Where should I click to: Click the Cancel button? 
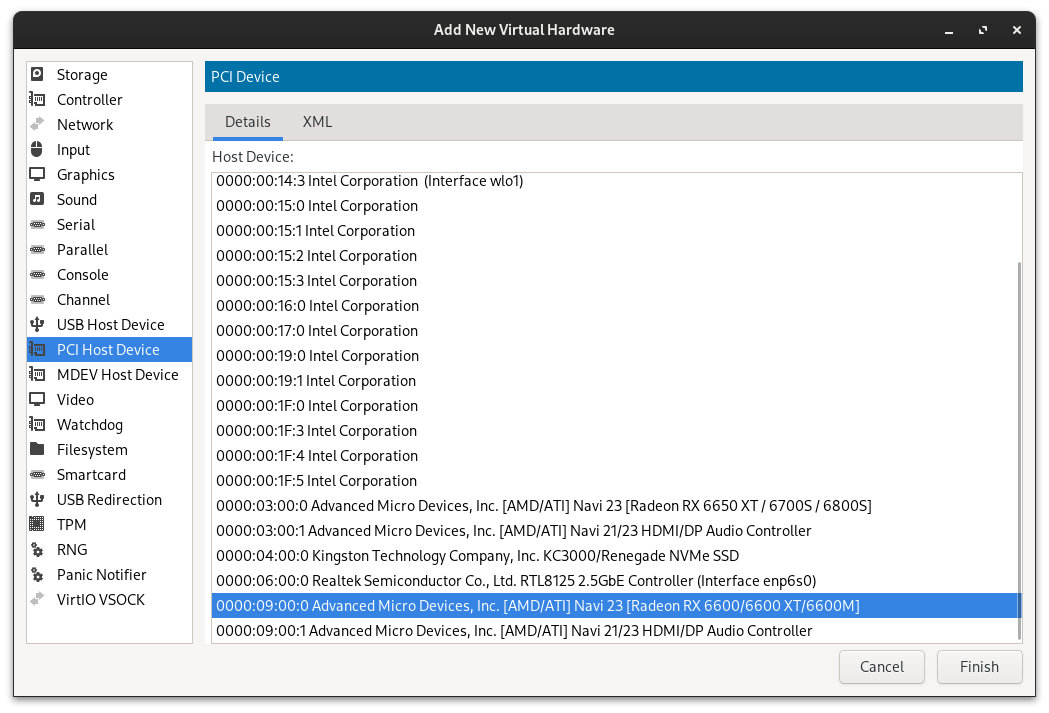[x=882, y=667]
